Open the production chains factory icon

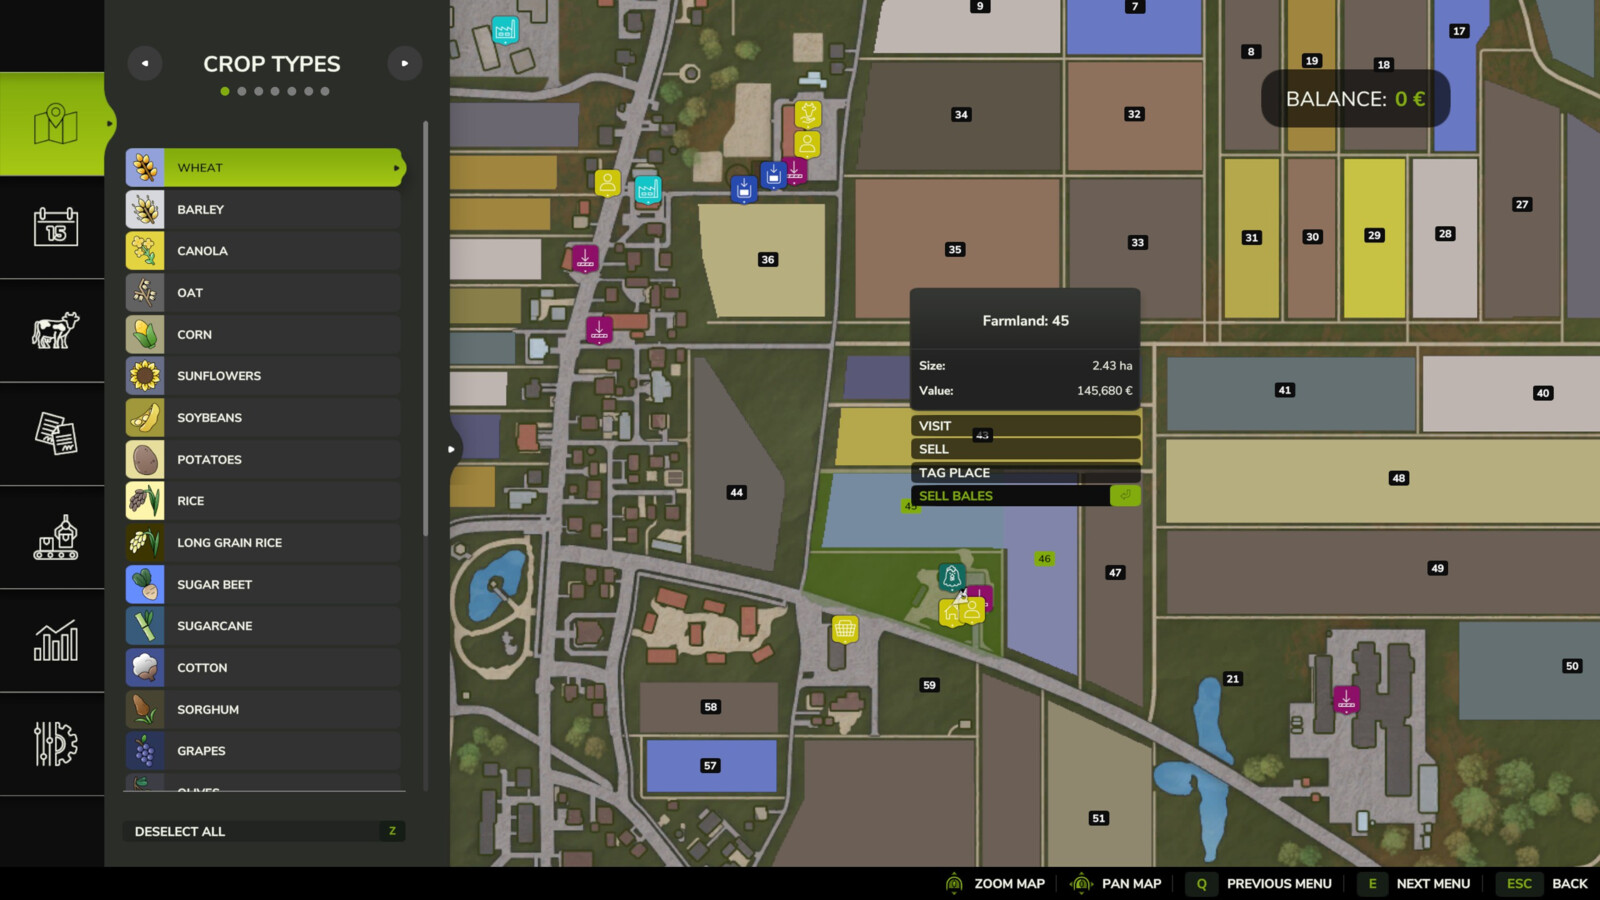pyautogui.click(x=55, y=538)
